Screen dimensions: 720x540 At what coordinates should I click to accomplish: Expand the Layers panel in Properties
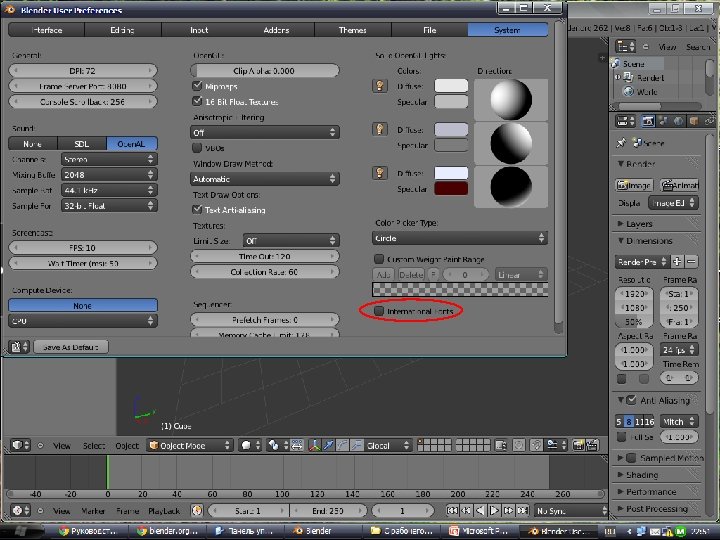point(638,224)
